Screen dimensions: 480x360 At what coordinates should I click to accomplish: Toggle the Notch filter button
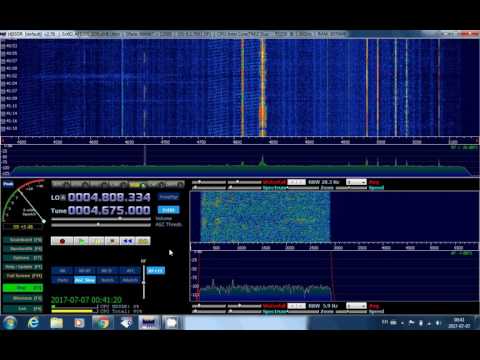pyautogui.click(x=107, y=280)
